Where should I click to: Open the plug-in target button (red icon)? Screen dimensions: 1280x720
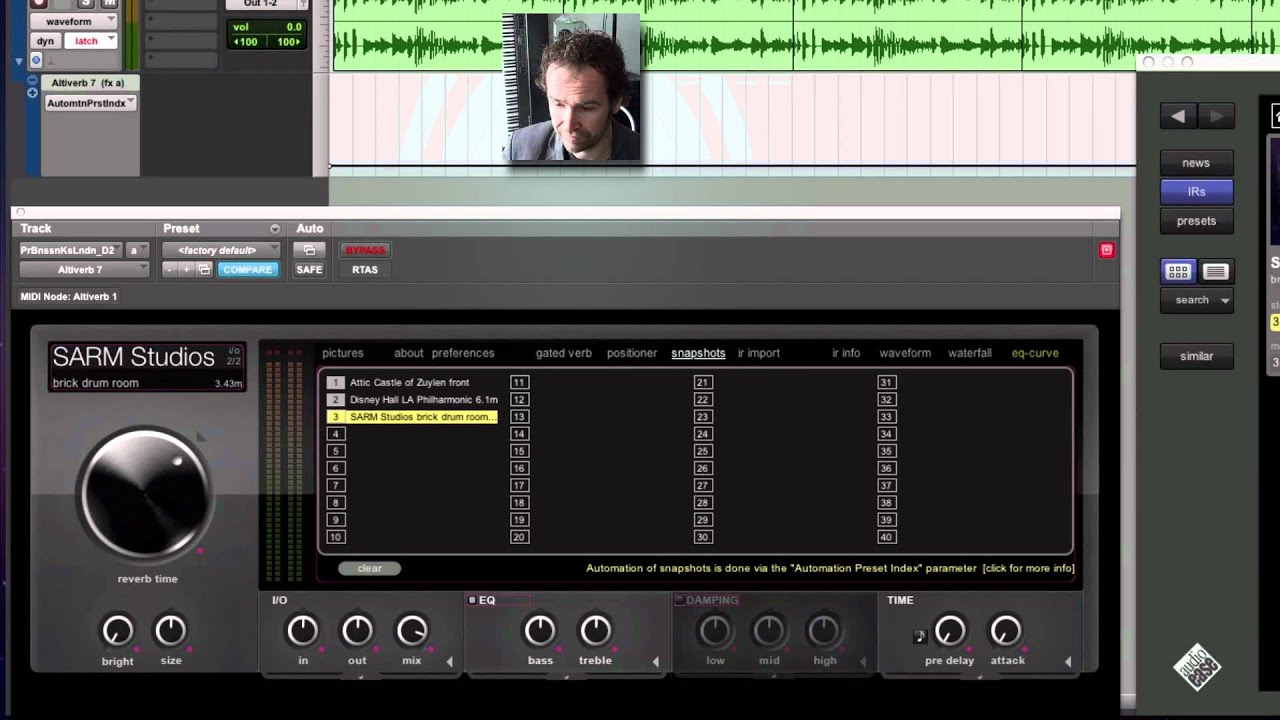(1106, 250)
